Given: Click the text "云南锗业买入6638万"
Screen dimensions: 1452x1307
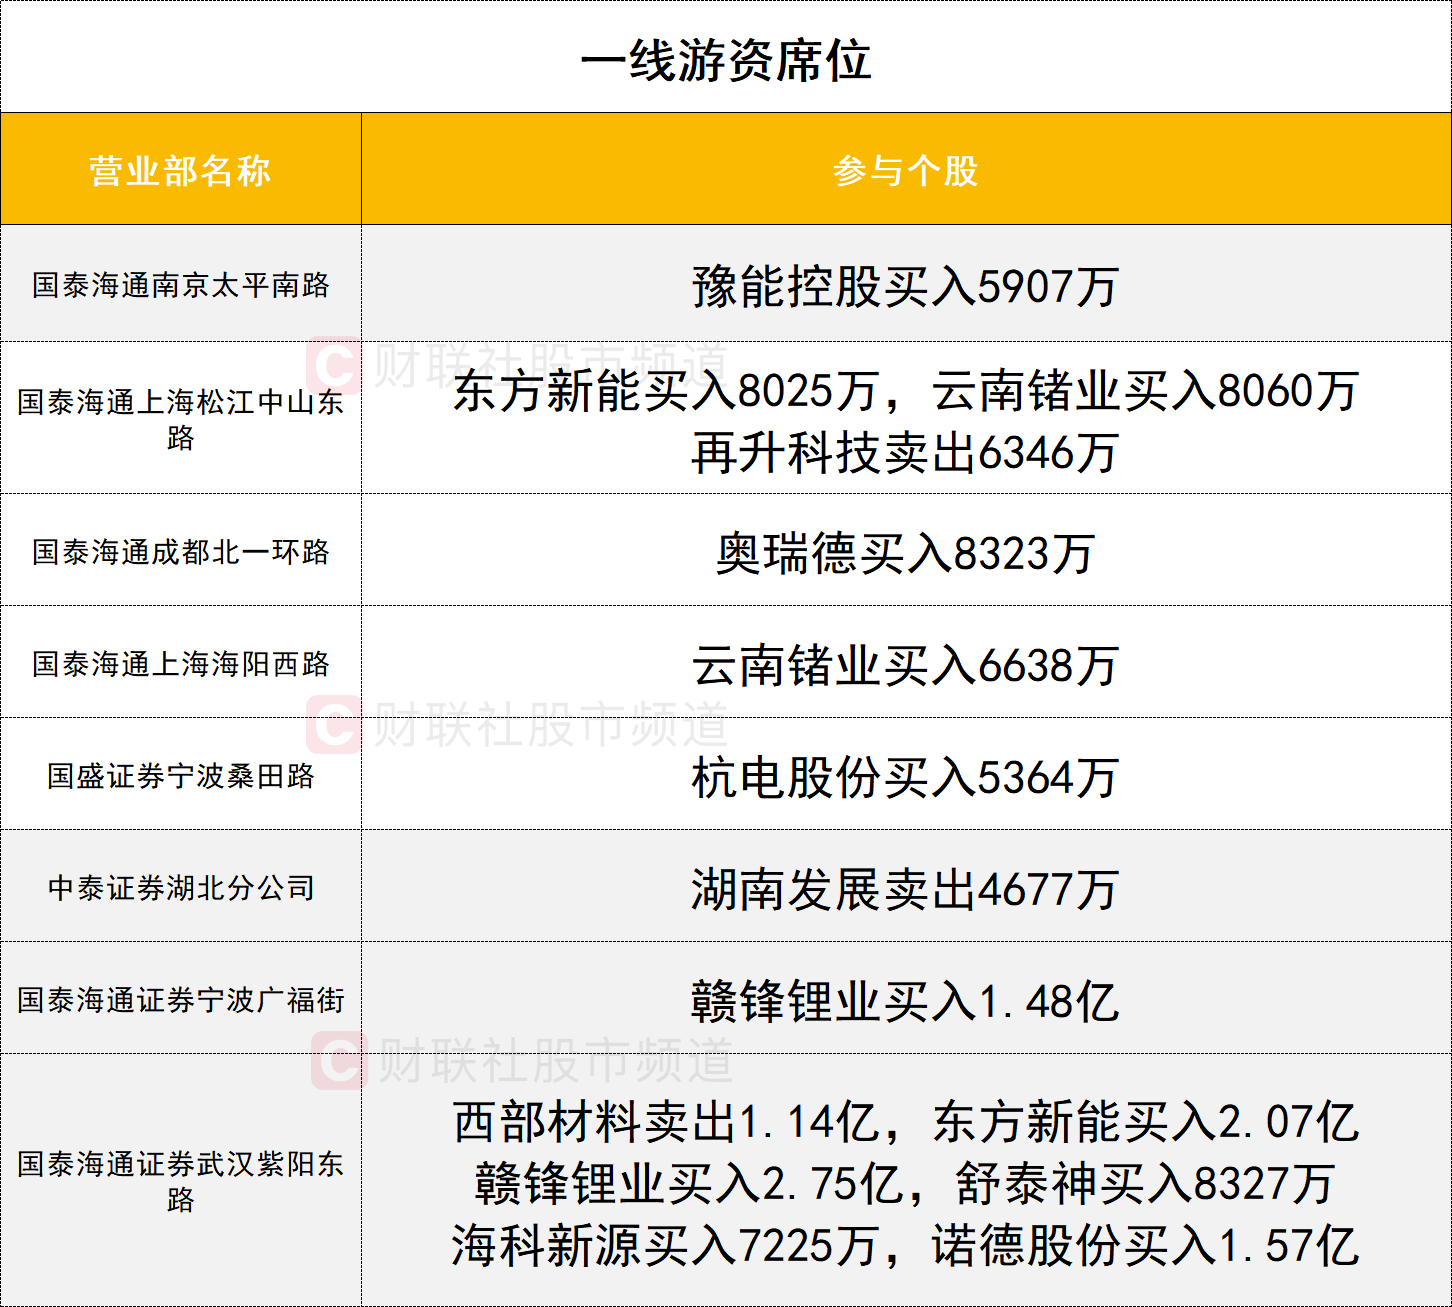Looking at the screenshot, I should [x=906, y=665].
